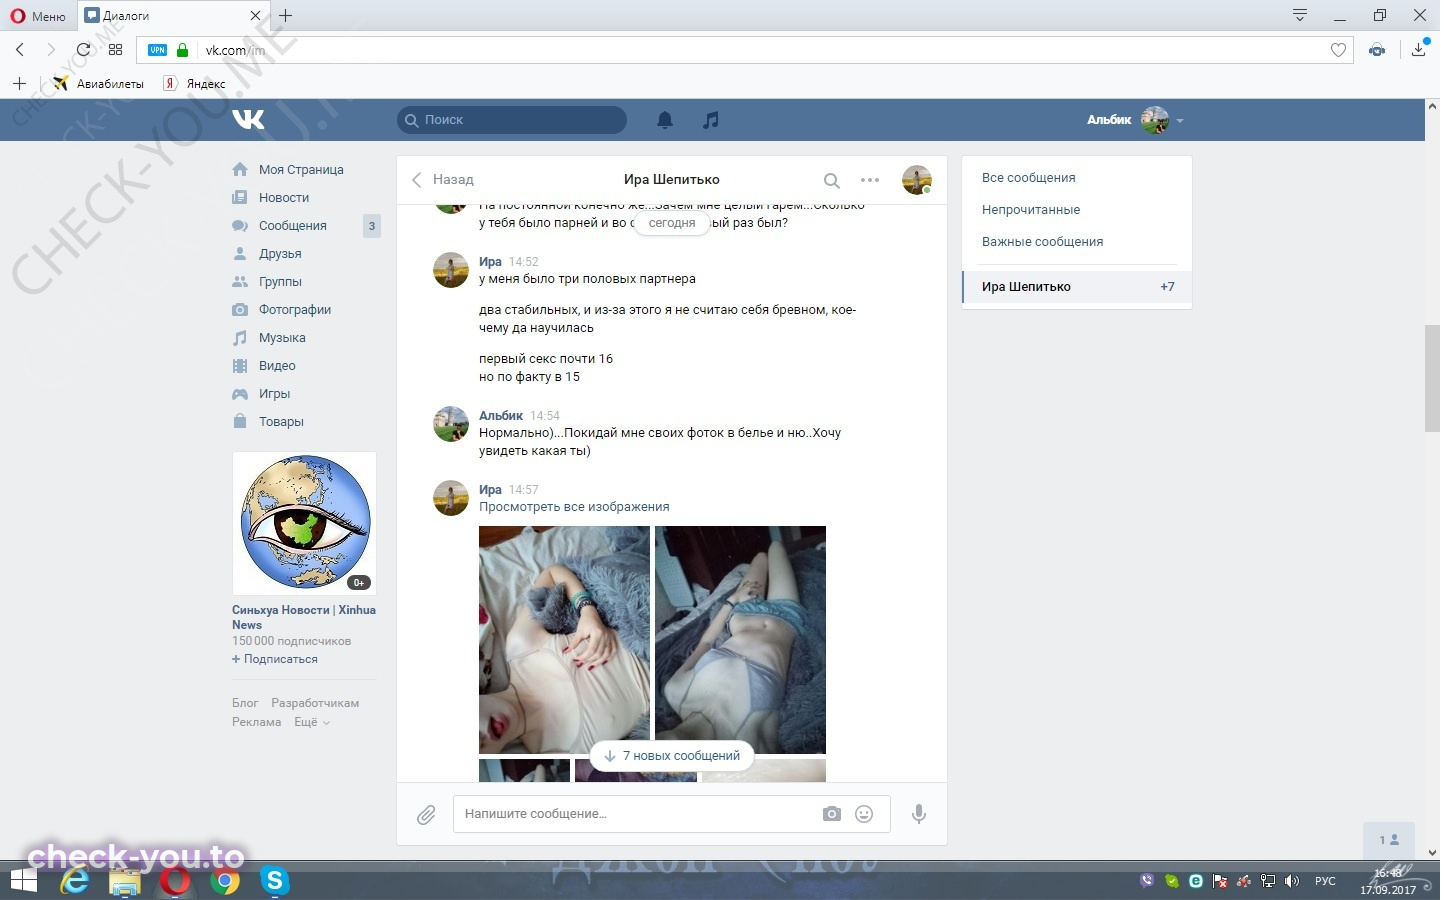Attach a file with the paperclip
Screen dimensions: 1444x900
[x=426, y=815]
